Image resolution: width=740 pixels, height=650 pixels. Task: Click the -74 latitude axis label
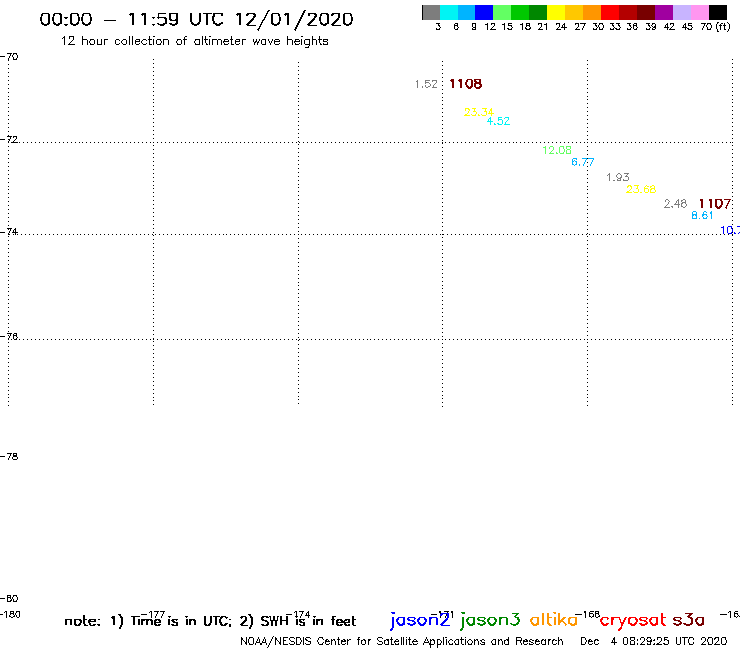click(x=9, y=232)
